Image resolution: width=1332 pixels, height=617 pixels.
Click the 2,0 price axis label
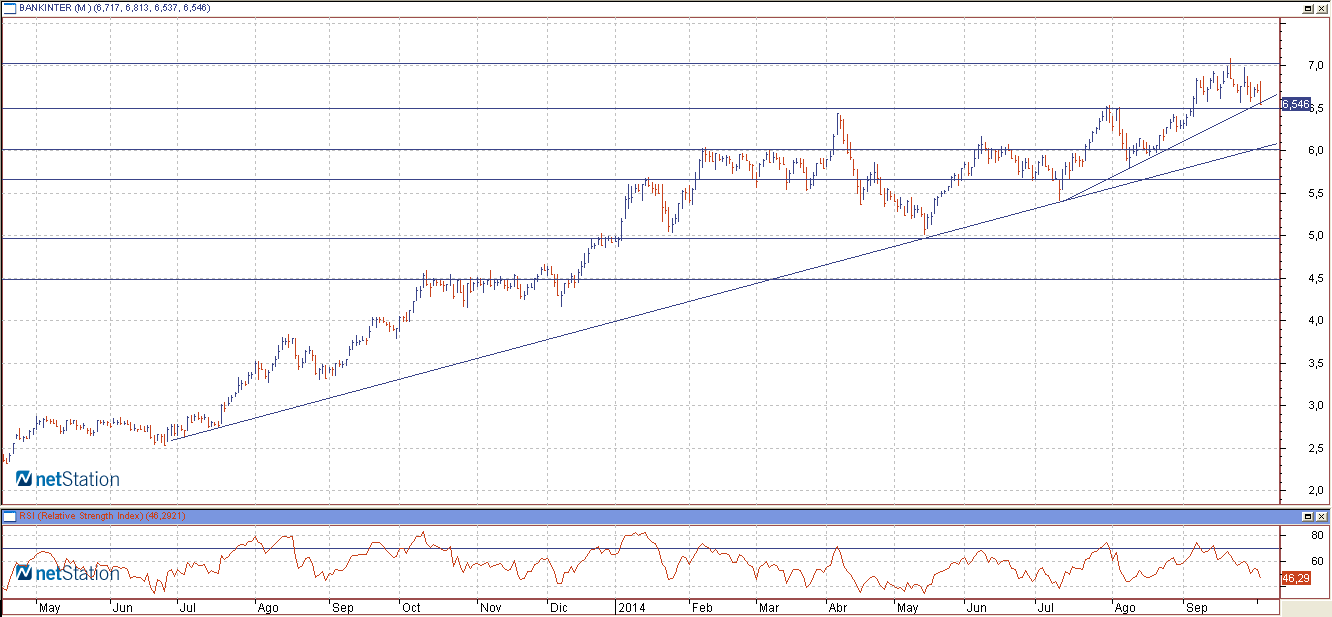click(1315, 491)
